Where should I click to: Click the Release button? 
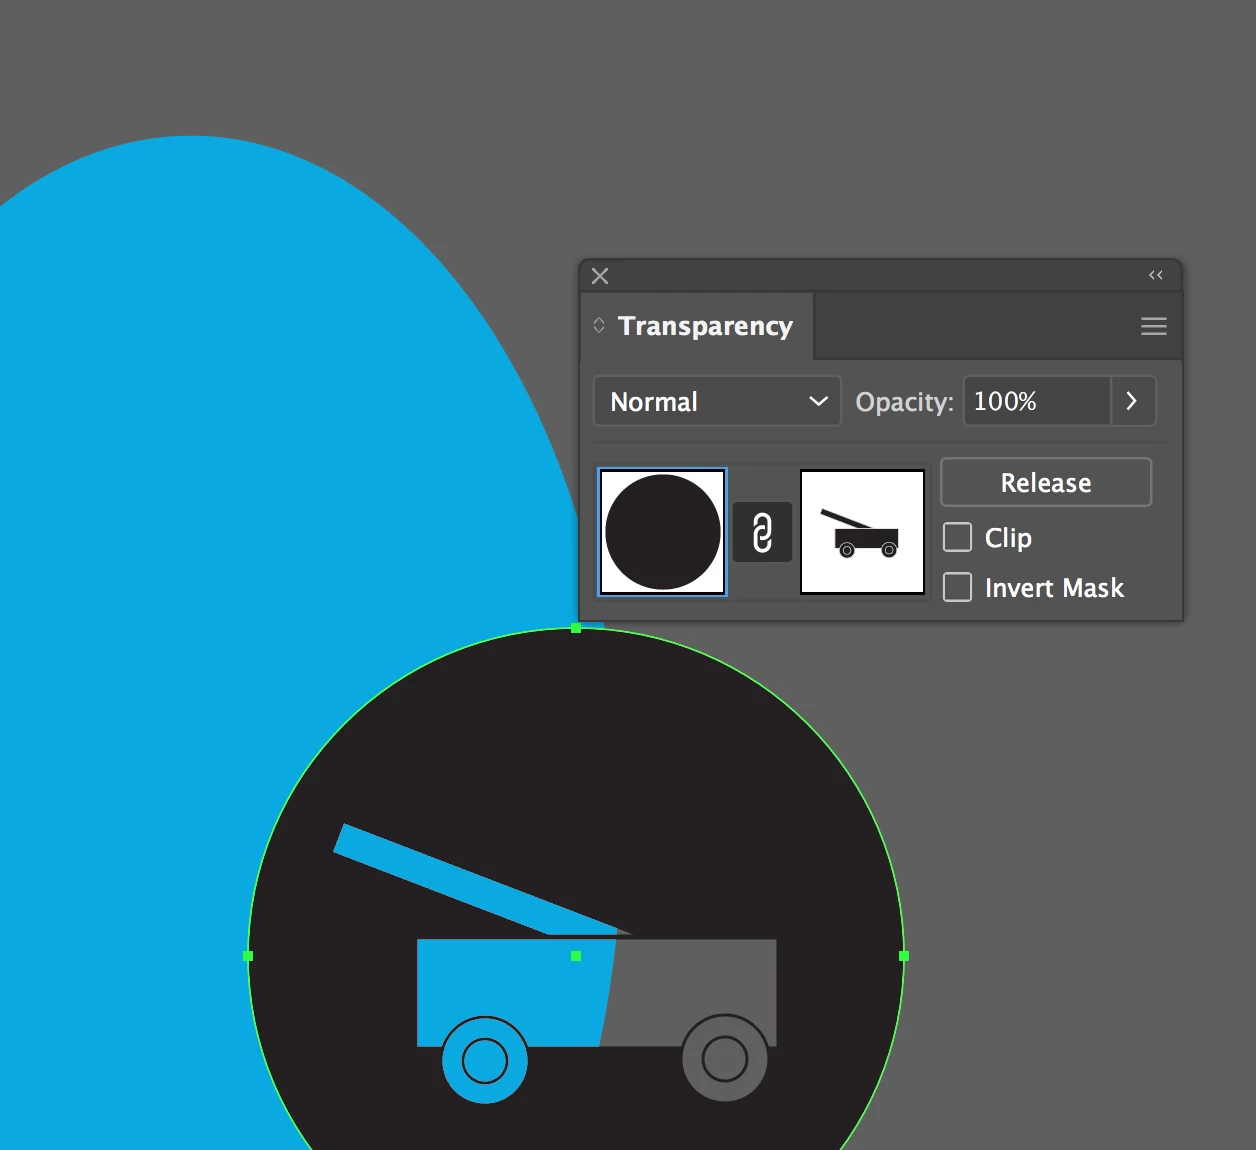point(1046,483)
